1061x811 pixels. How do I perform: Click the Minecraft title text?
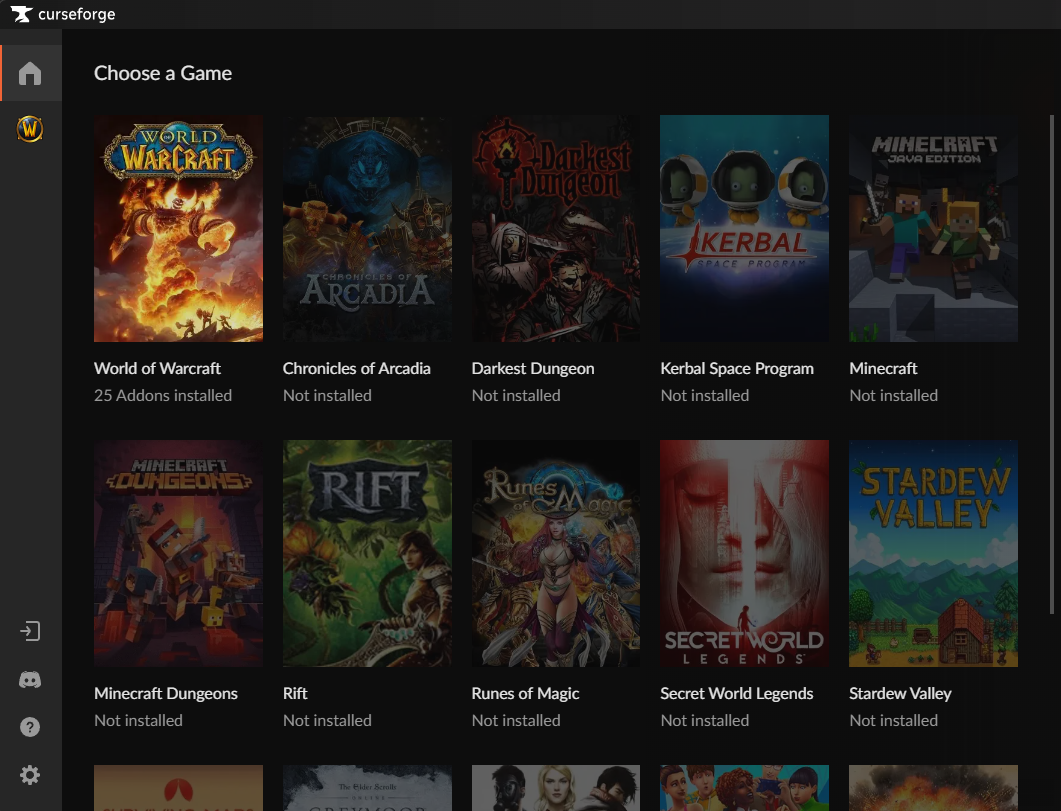point(883,369)
